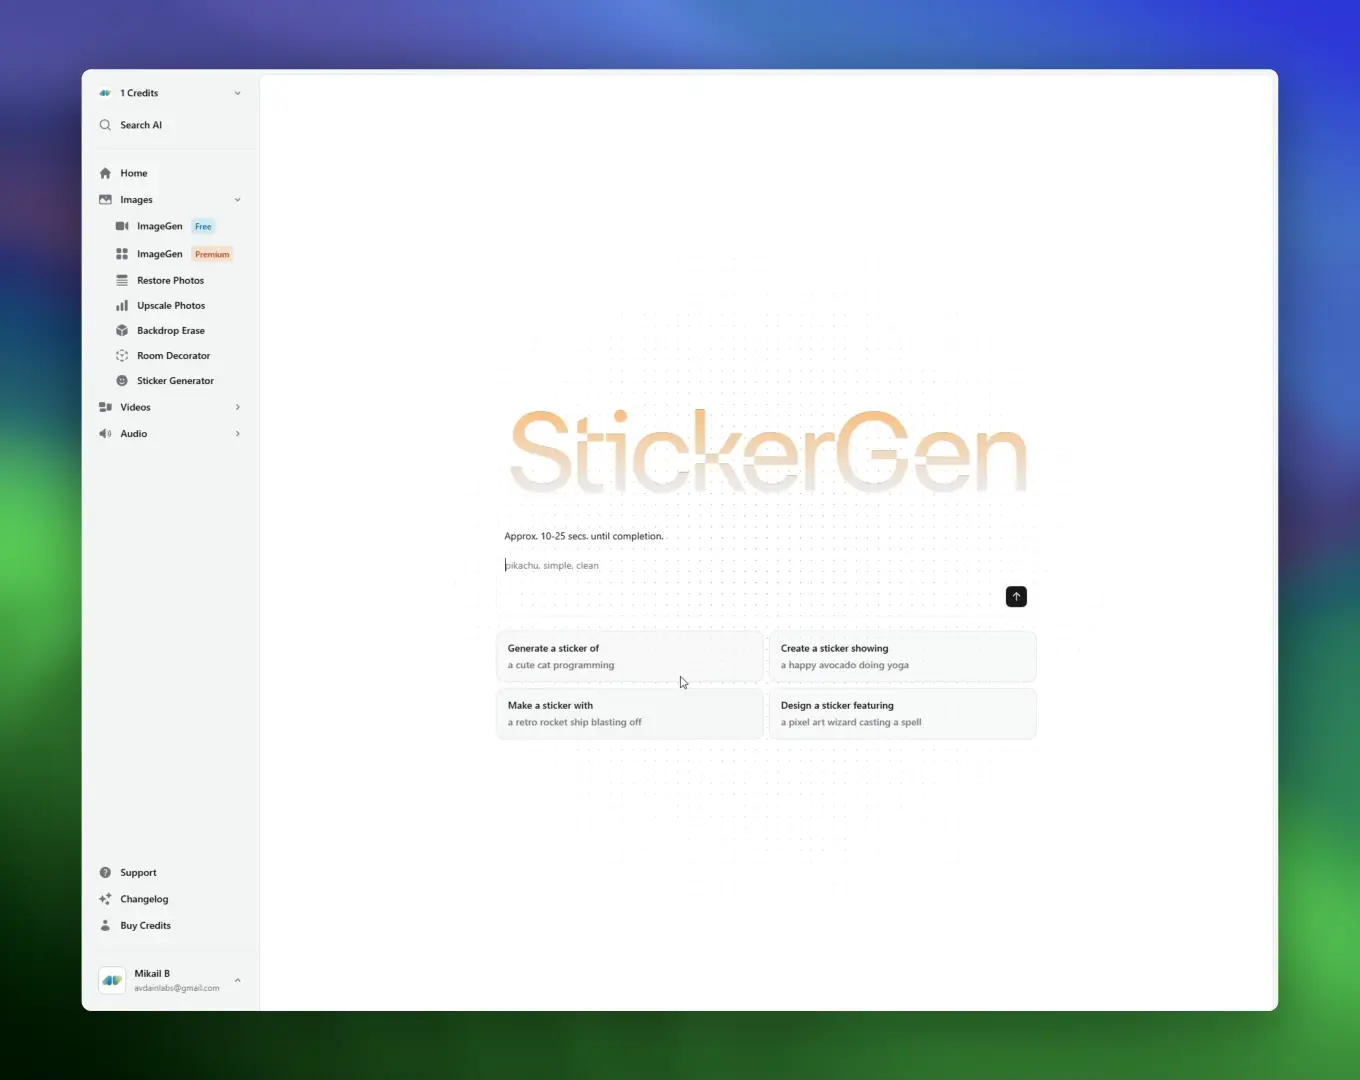Image resolution: width=1360 pixels, height=1080 pixels.
Task: Click the Sticker Generator smiley icon
Action: (x=122, y=381)
